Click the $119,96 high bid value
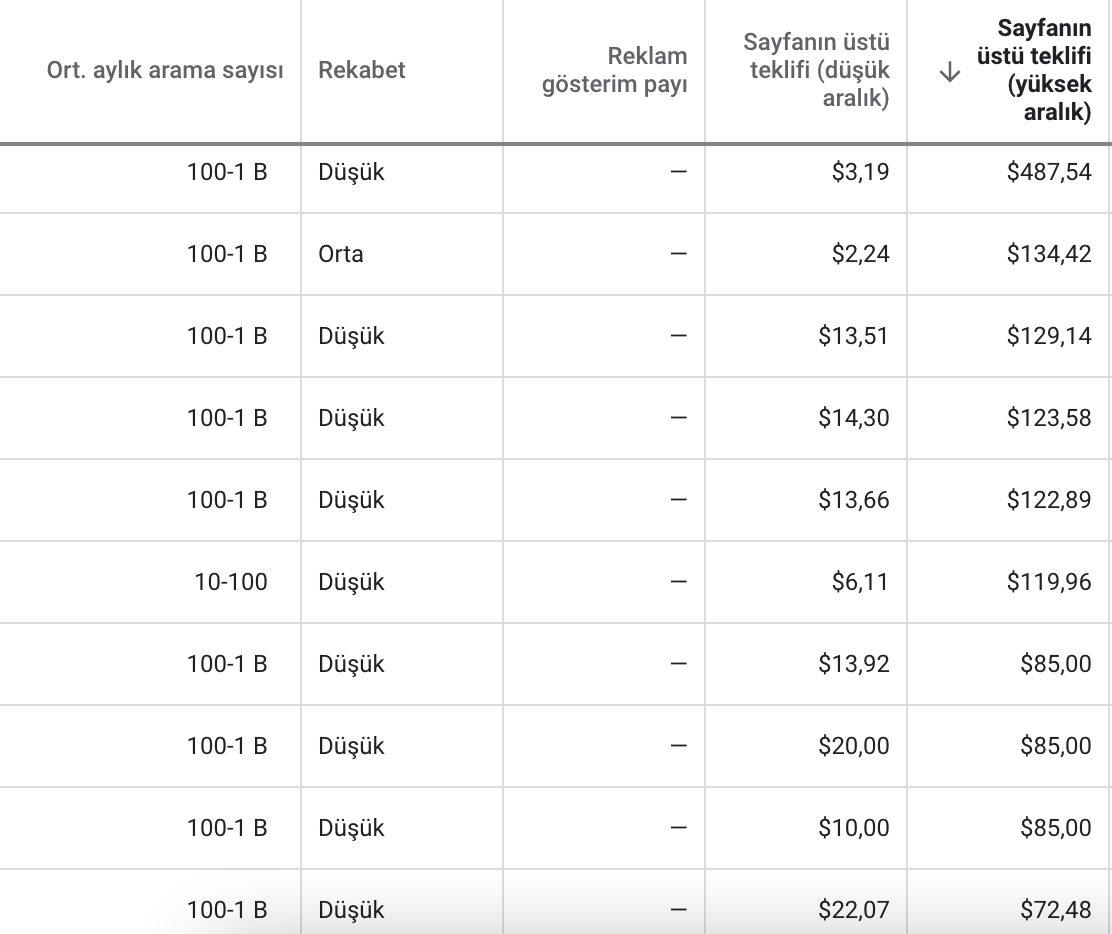The height and width of the screenshot is (934, 1112). click(x=1049, y=582)
